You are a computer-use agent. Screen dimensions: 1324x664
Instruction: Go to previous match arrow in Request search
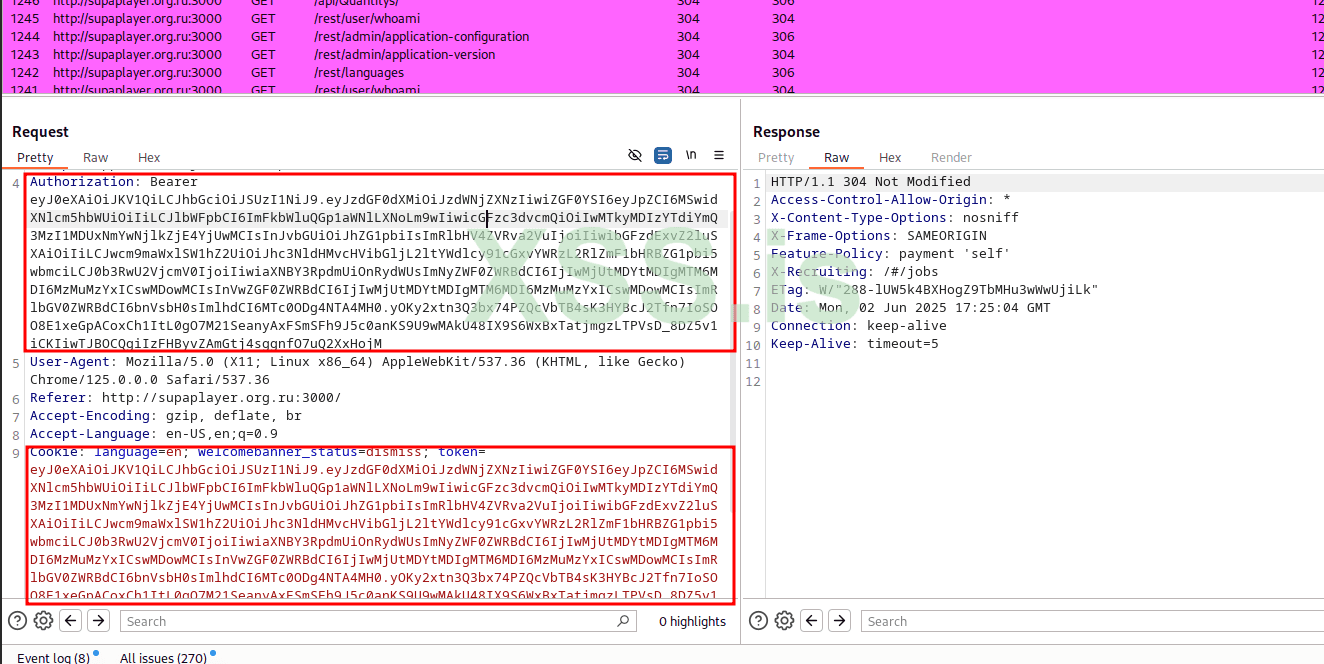(70, 621)
